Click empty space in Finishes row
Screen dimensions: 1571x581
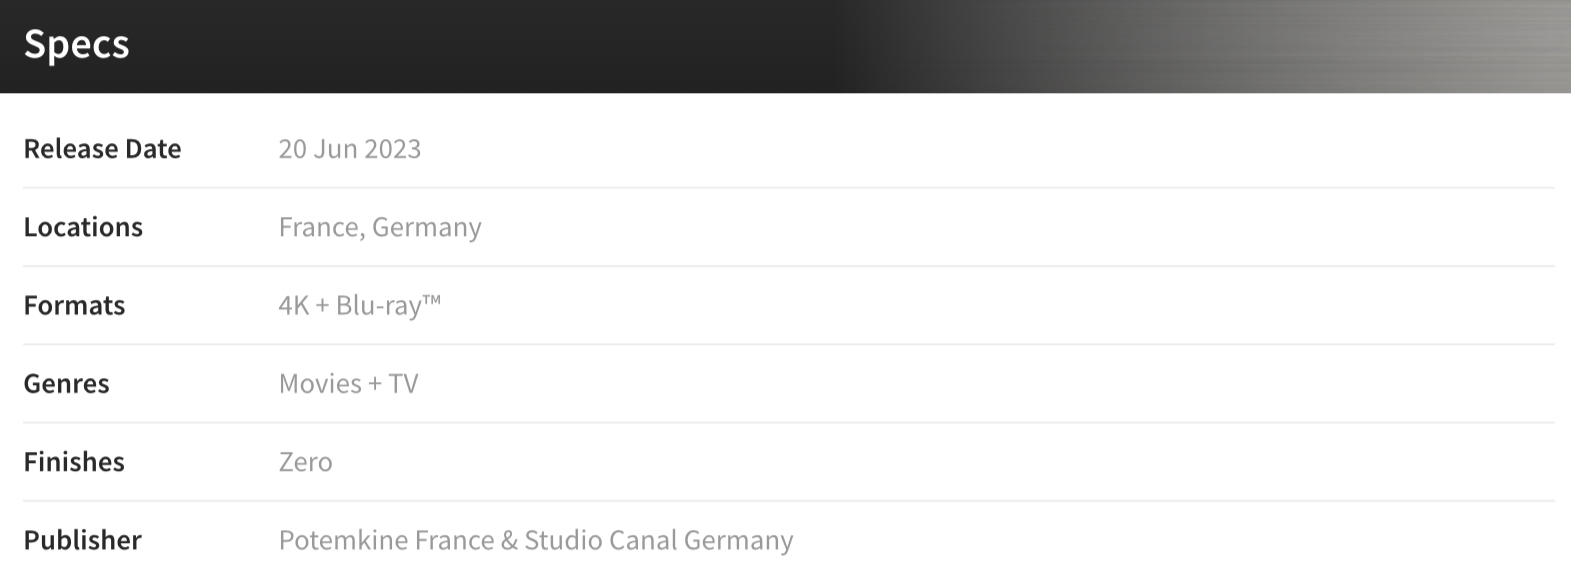[1000, 461]
